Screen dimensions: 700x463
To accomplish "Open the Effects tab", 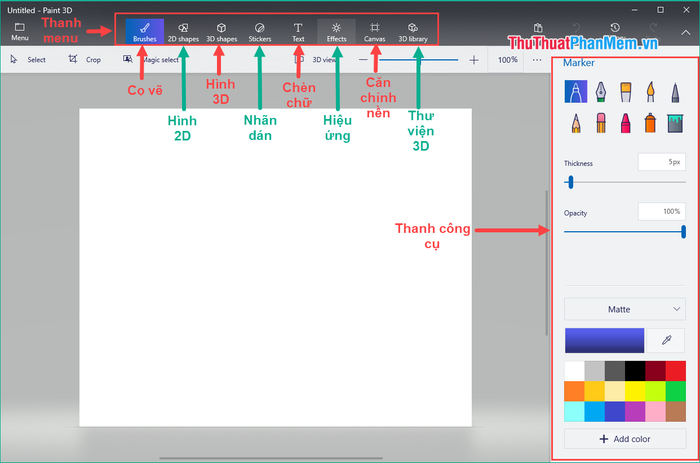I will pos(336,31).
